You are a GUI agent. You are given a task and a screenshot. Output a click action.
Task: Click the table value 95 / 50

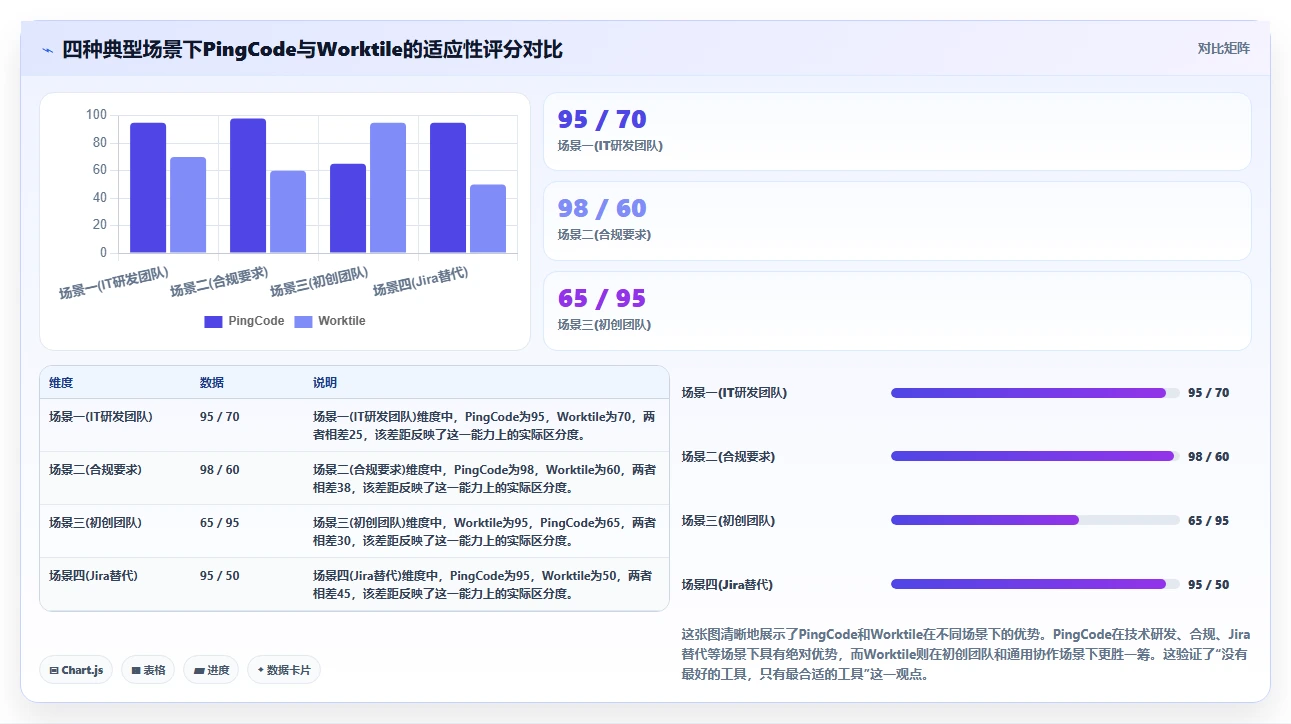[x=220, y=576]
